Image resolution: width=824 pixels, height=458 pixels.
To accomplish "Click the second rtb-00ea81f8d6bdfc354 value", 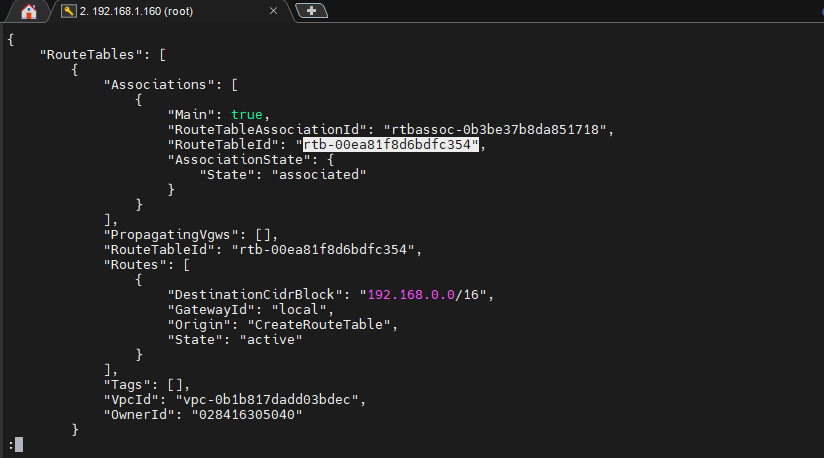I will coord(323,249).
